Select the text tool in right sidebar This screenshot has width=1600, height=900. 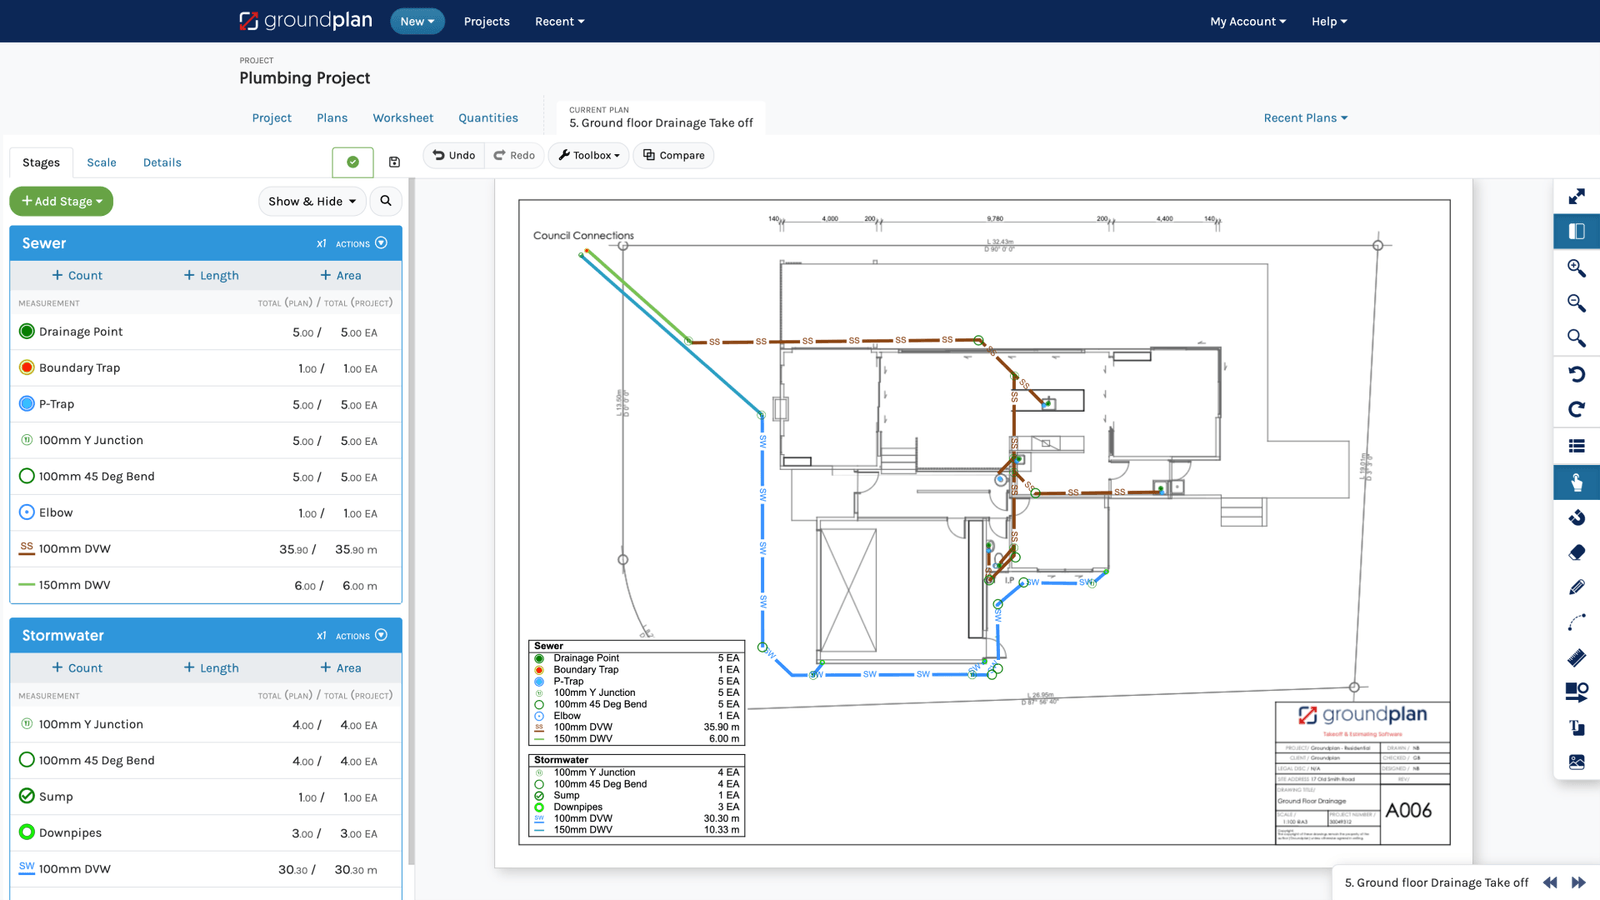click(1576, 727)
